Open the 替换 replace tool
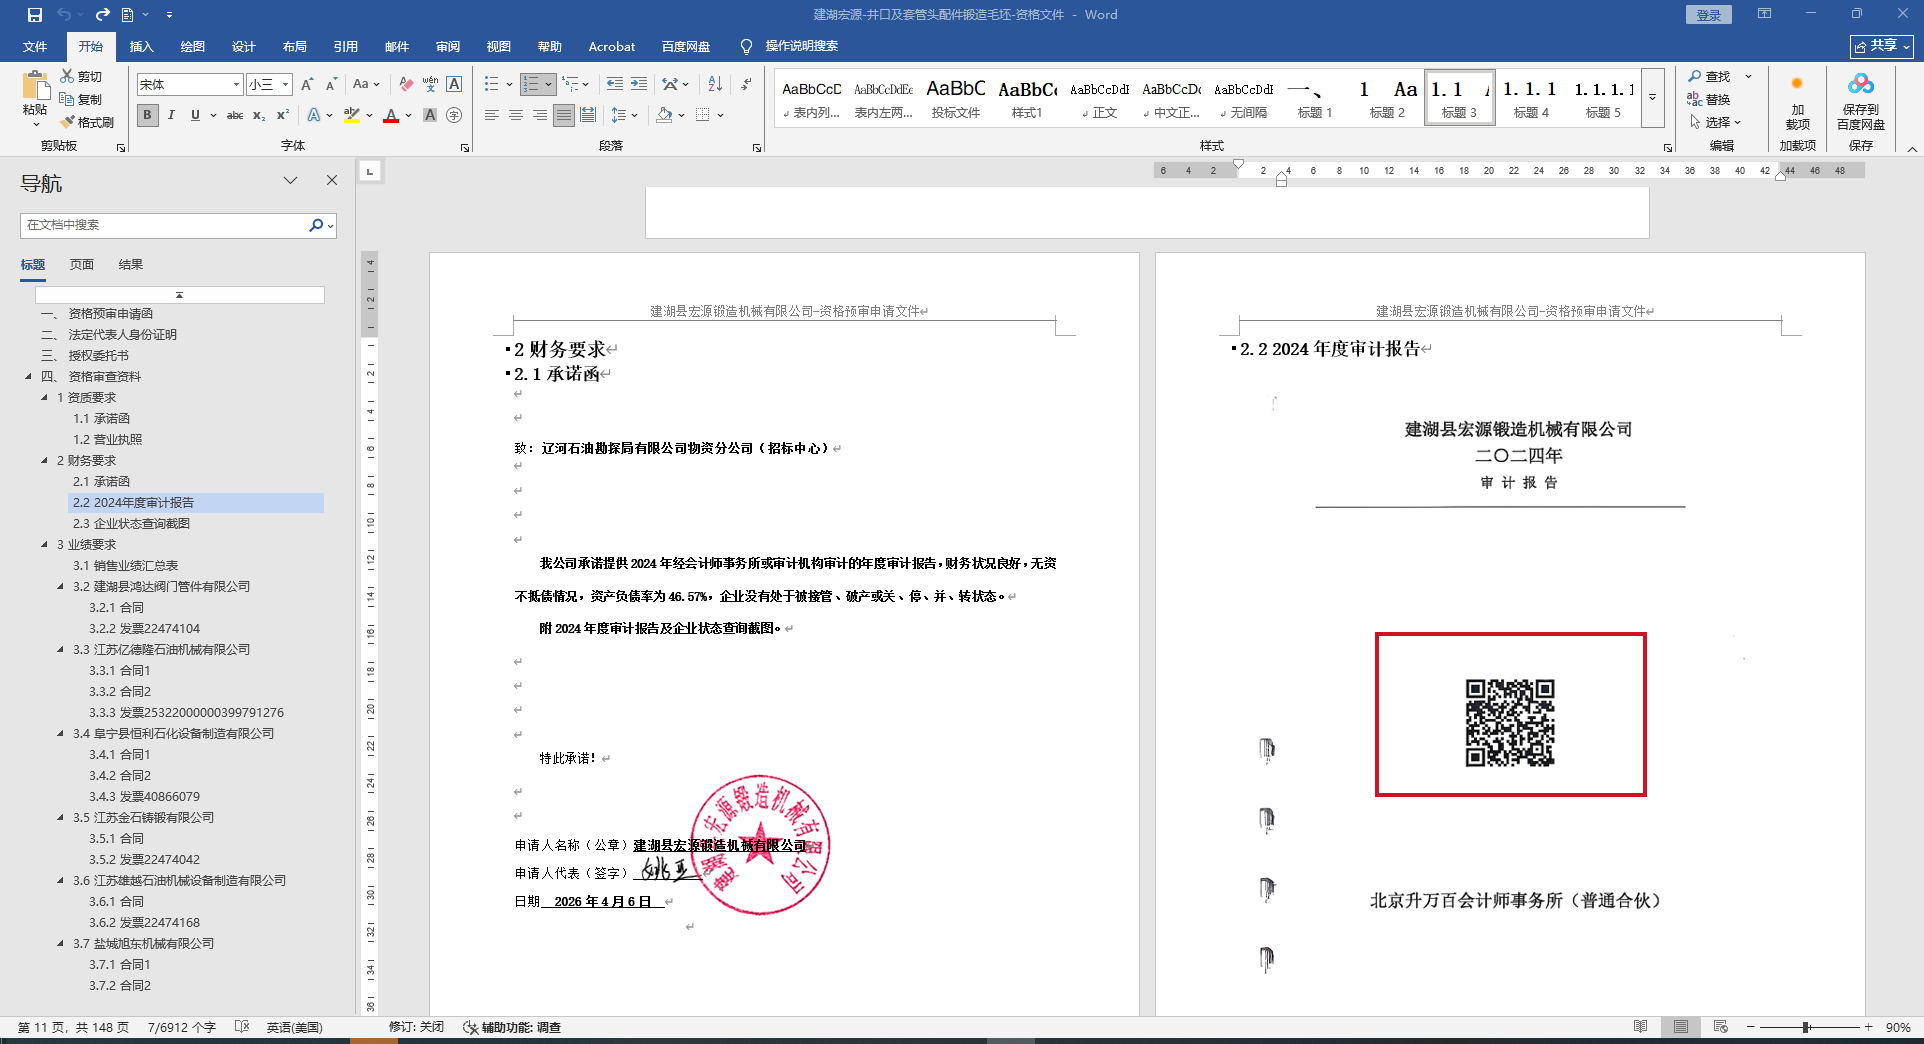This screenshot has height=1044, width=1924. point(1708,100)
